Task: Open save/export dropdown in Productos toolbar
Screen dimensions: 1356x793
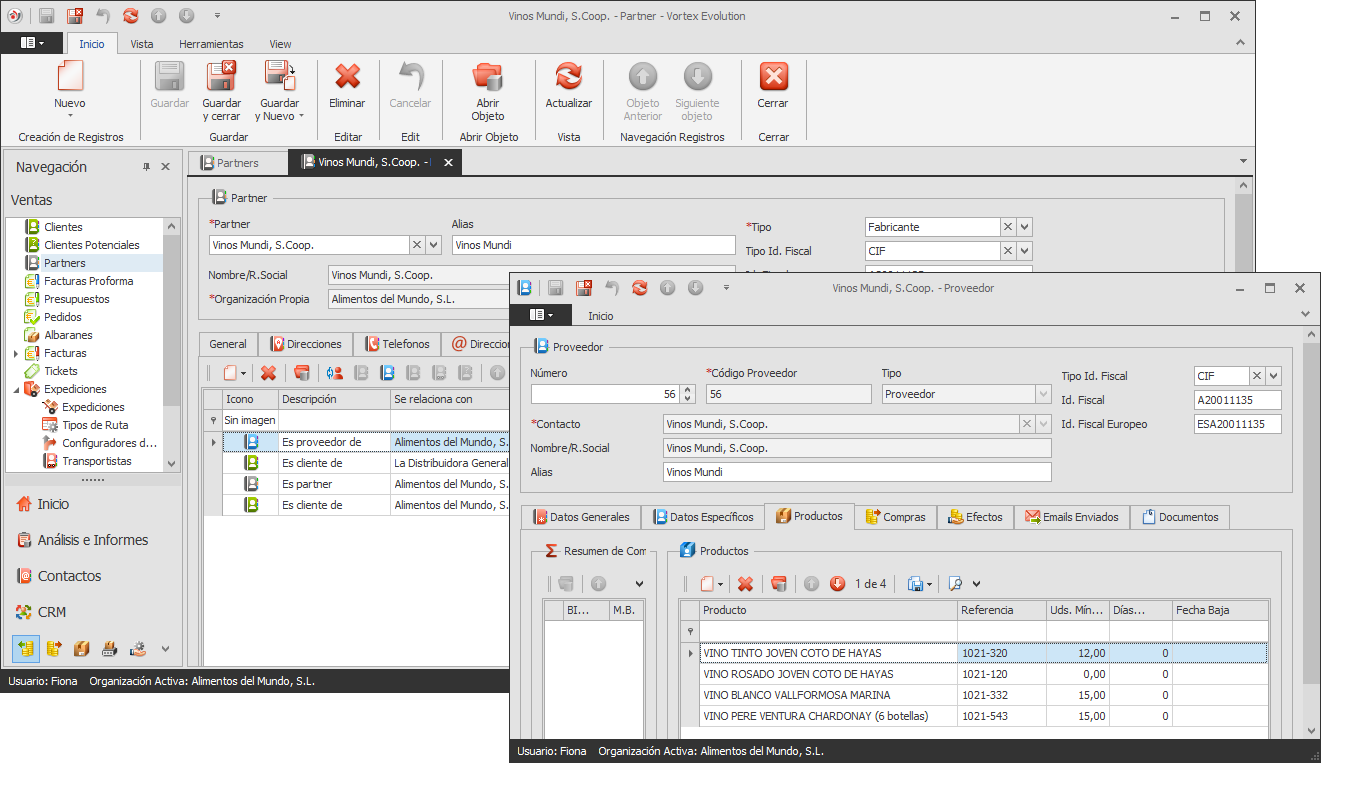Action: coord(929,585)
